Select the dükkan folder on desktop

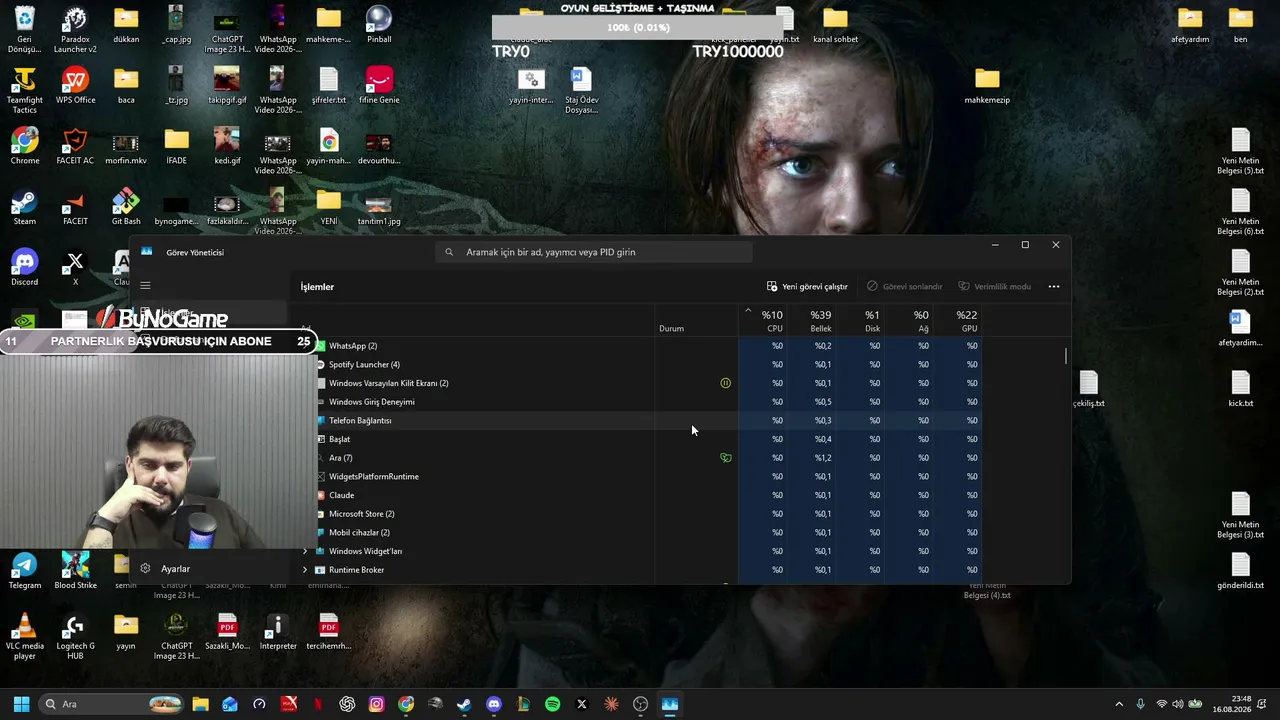pos(126,25)
